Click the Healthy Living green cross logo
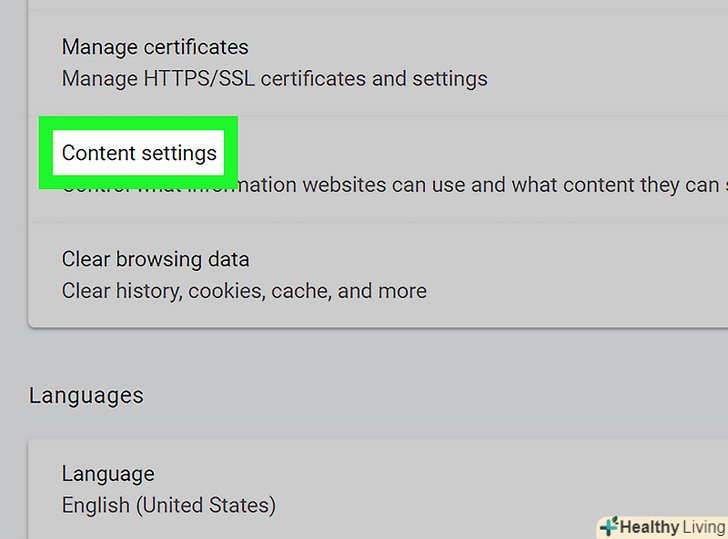Screen dimensions: 728x539 pyautogui.click(x=608, y=527)
